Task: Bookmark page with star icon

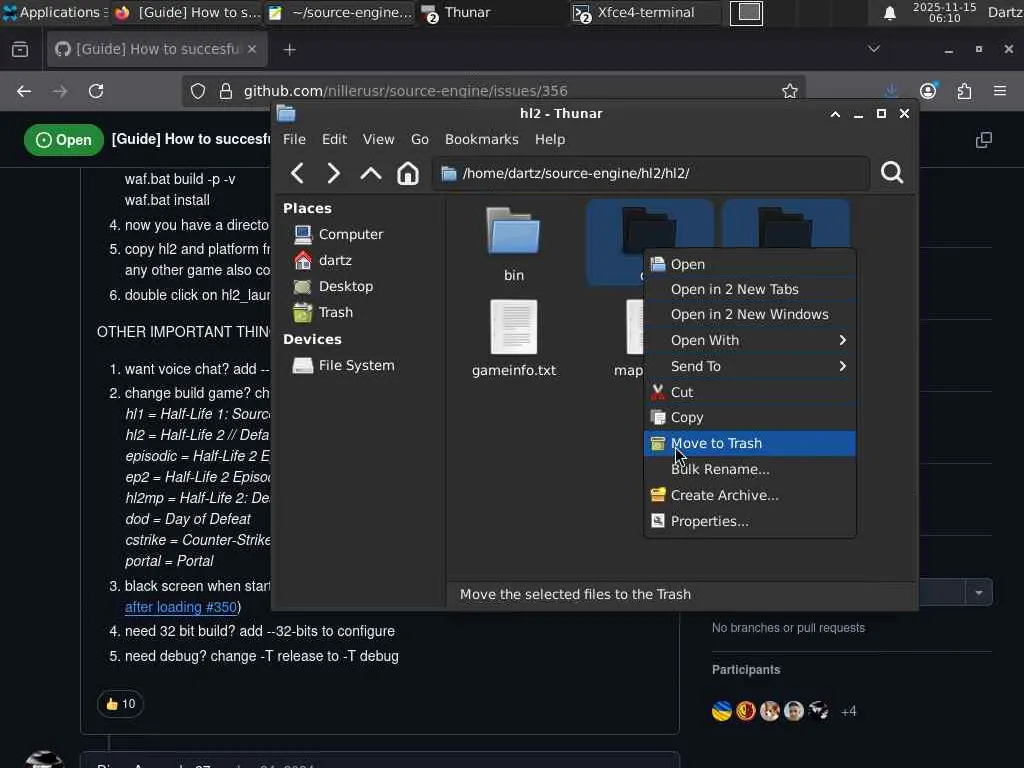Action: pyautogui.click(x=790, y=91)
